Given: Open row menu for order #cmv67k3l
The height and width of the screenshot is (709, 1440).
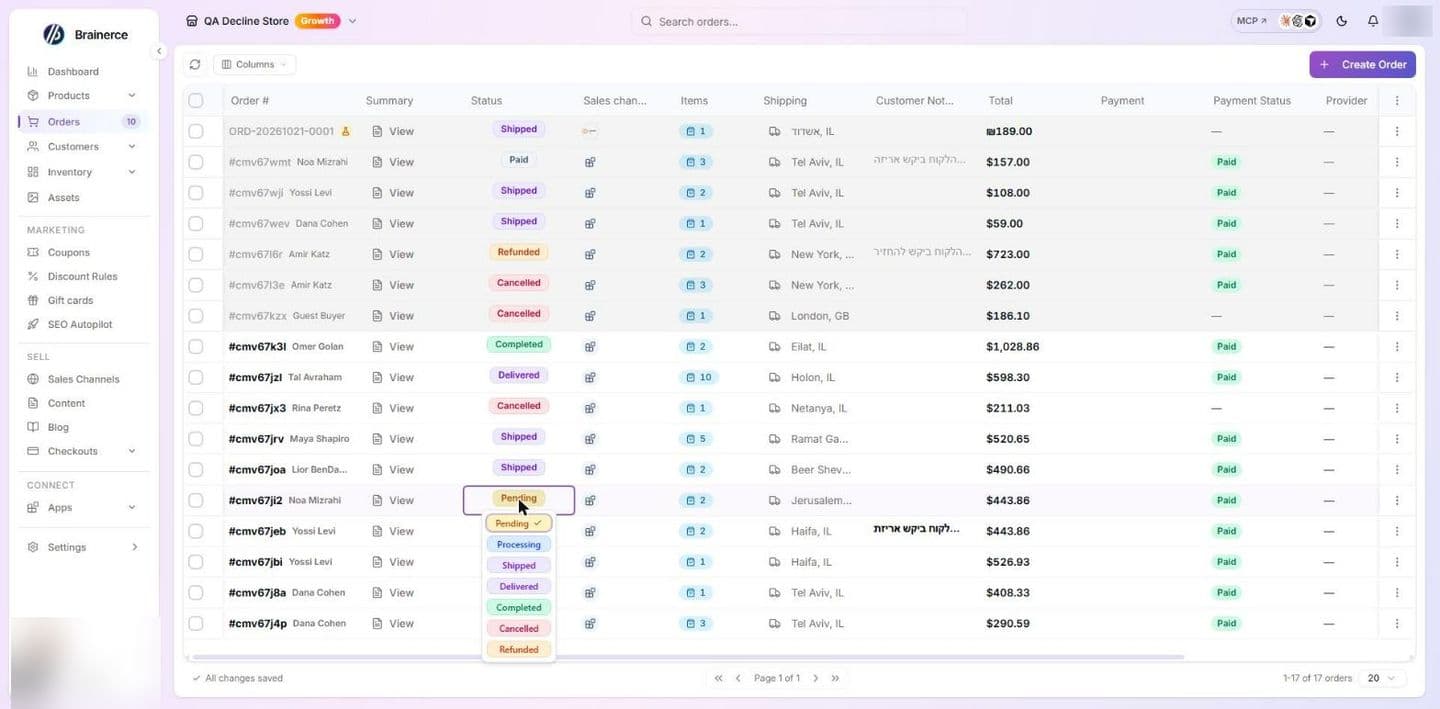Looking at the screenshot, I should point(1397,347).
